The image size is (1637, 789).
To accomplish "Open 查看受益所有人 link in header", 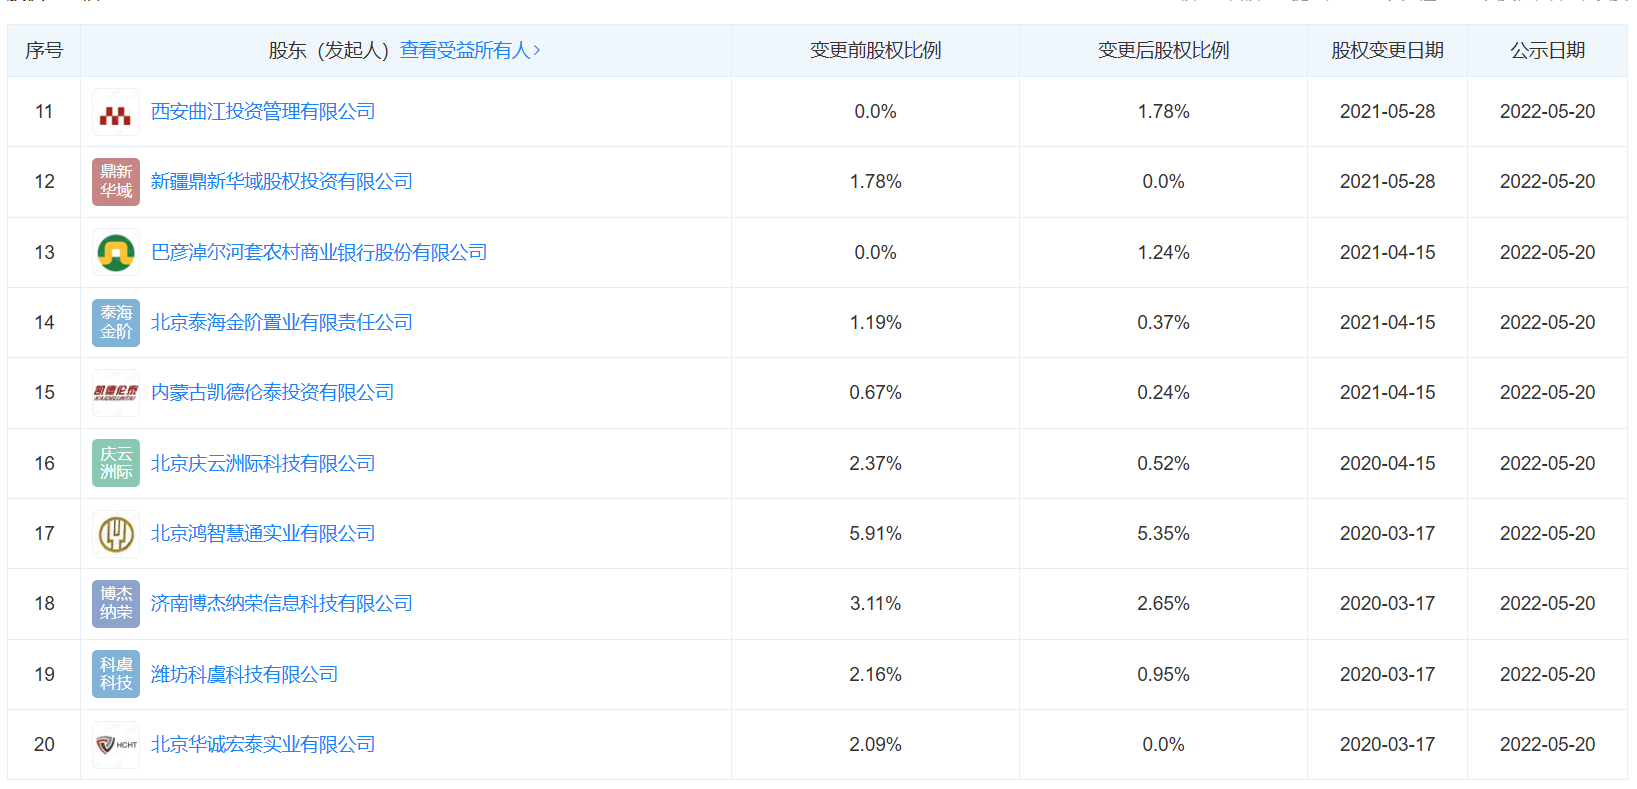I will [x=470, y=51].
